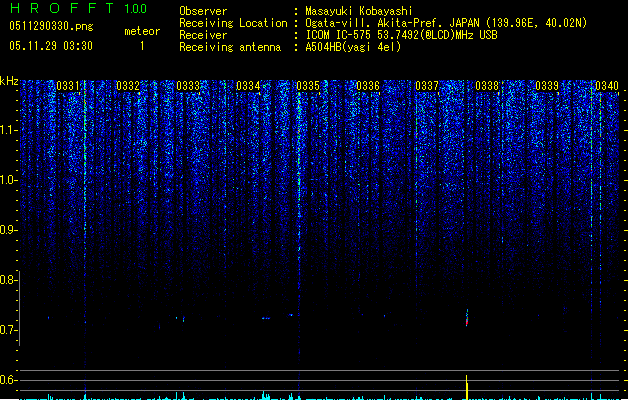The image size is (629, 400).
Task: Select the Ogata-vill. Akita-Pref. JAPAN location text
Action: click(x=446, y=23)
